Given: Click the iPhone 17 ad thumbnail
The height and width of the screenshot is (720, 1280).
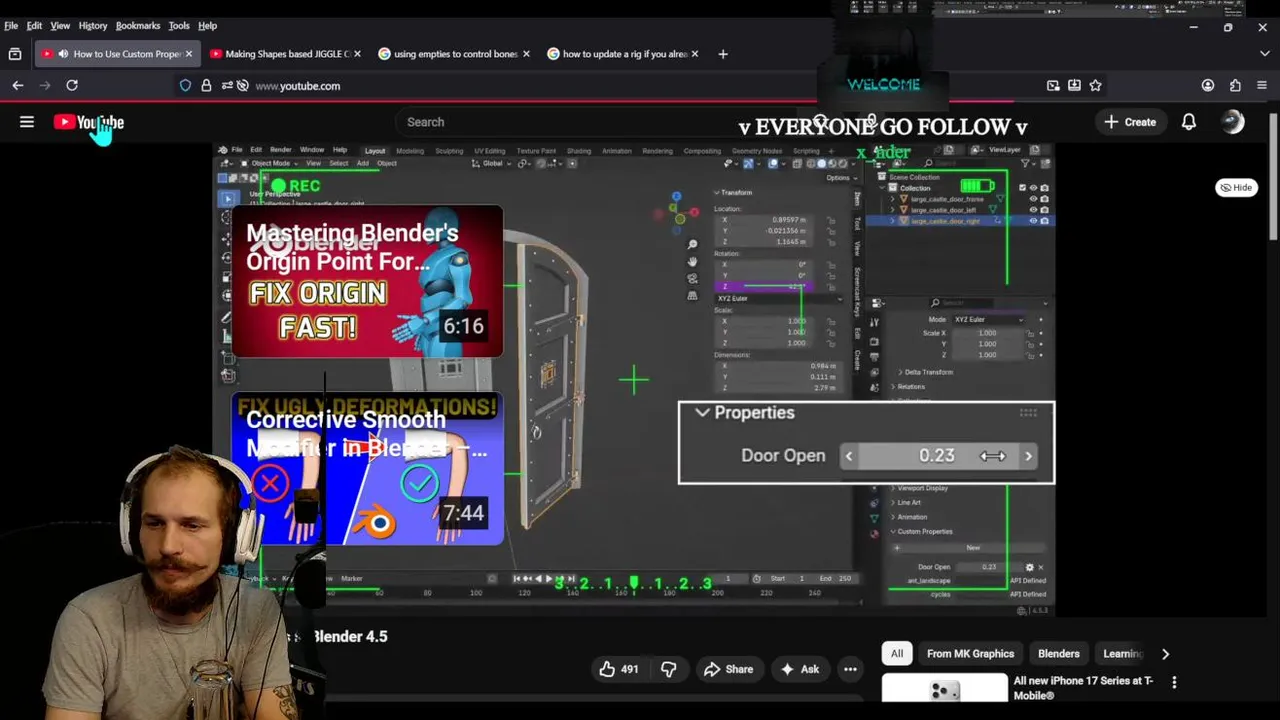Looking at the screenshot, I should 945,688.
